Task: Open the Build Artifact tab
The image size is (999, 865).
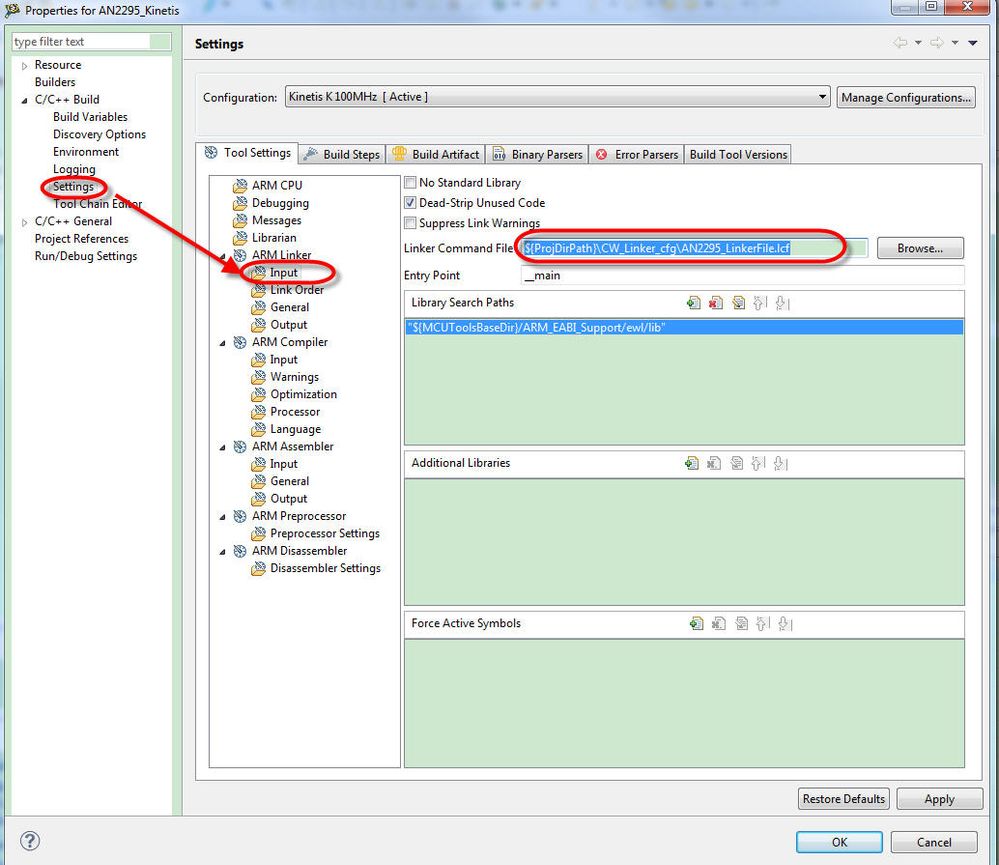Action: pos(436,154)
